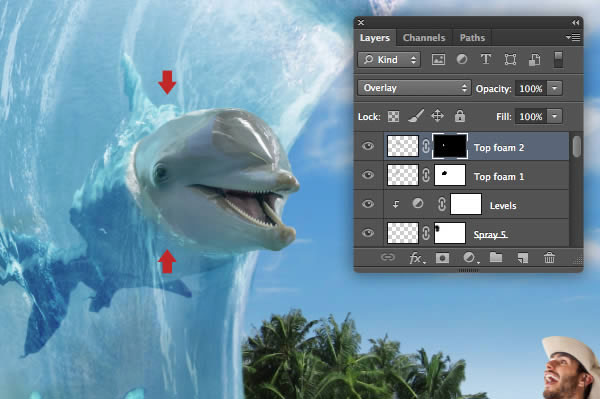Lock transparent pixels icon
Screen dimensions: 600x399
393,116
